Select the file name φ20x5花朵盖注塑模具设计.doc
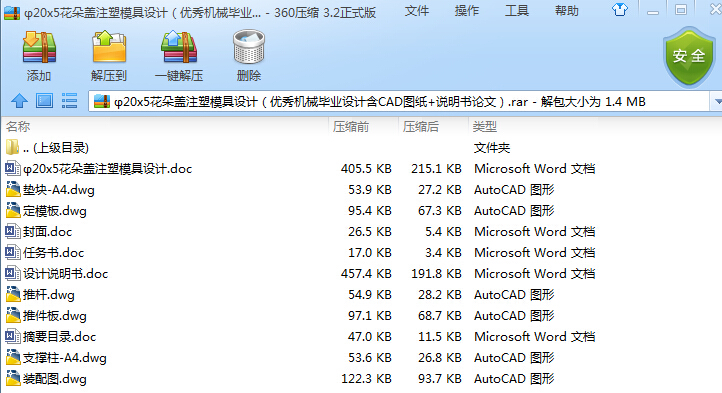This screenshot has width=722, height=393. (107, 169)
